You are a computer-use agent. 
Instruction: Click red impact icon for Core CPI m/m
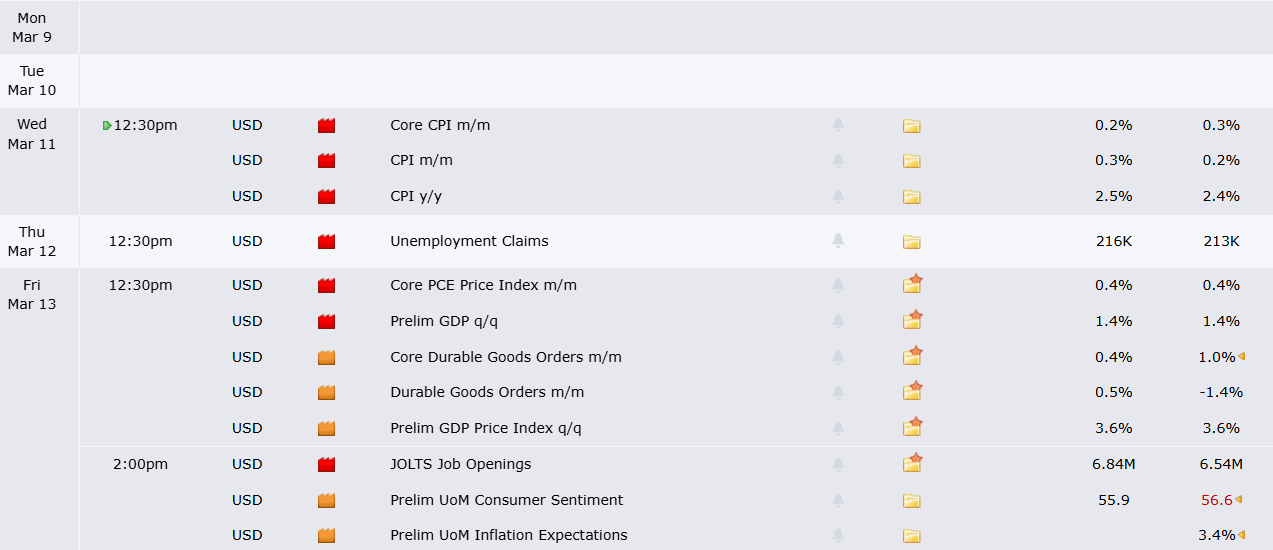click(326, 126)
